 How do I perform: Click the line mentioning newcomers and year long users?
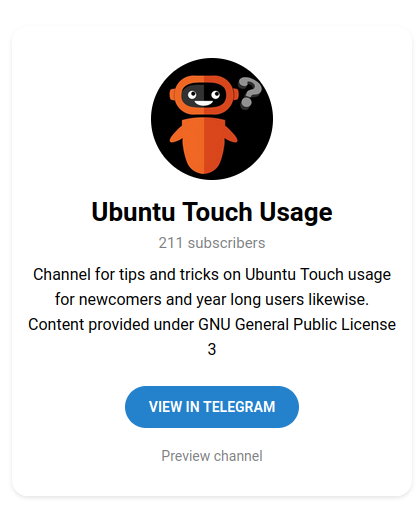tap(212, 300)
